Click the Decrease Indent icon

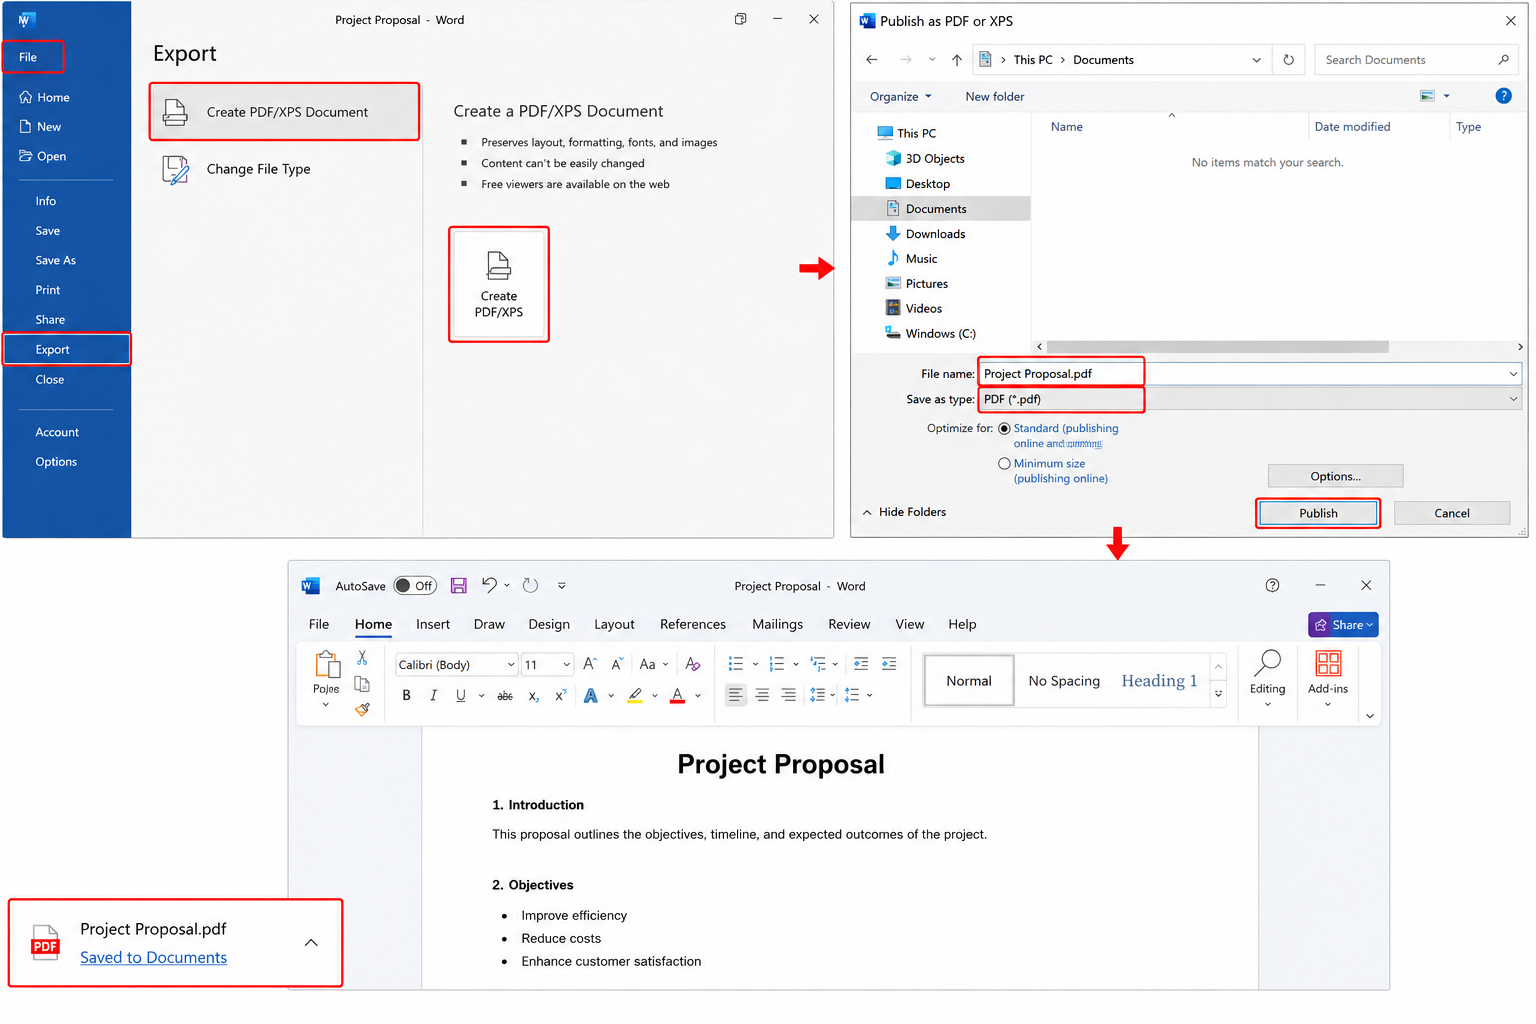pos(861,664)
